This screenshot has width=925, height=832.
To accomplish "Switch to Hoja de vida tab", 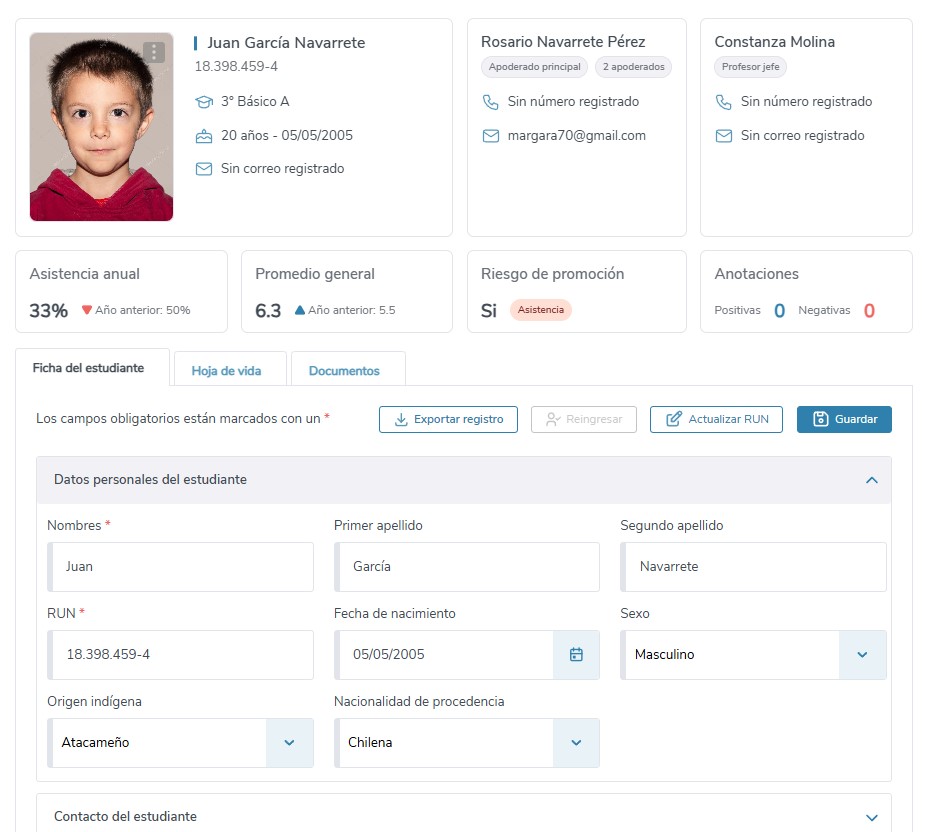I will [x=227, y=371].
